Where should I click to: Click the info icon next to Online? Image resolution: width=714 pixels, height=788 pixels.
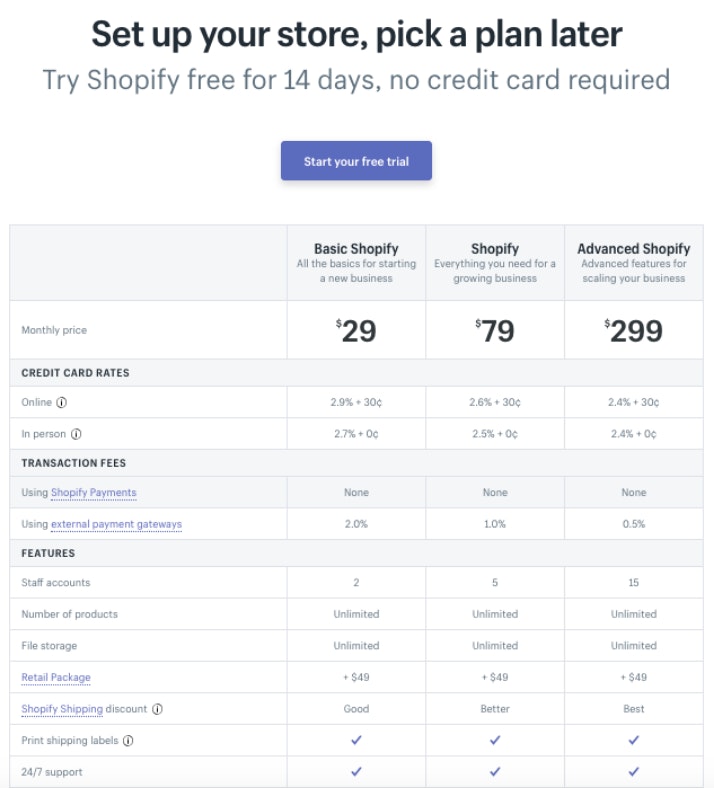pyautogui.click(x=61, y=403)
